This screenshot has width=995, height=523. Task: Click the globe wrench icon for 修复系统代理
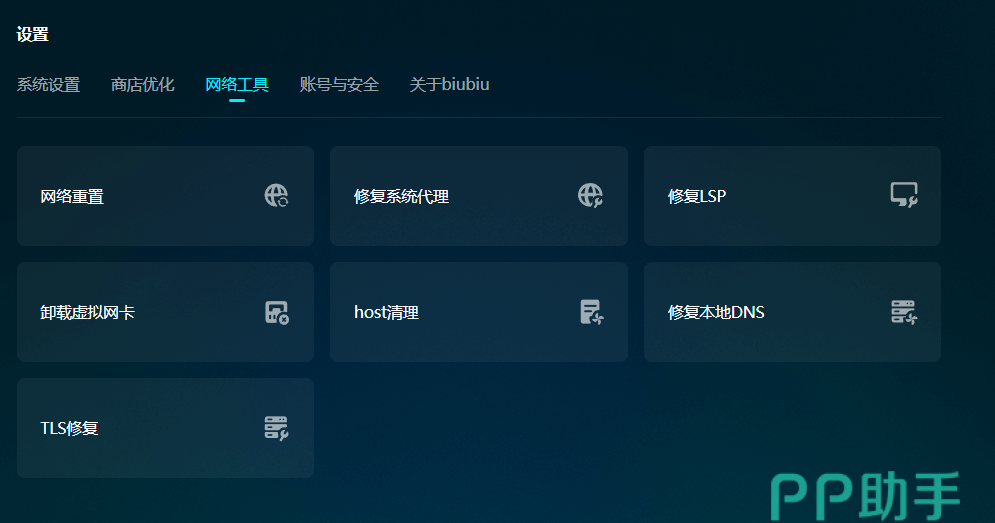coord(590,196)
